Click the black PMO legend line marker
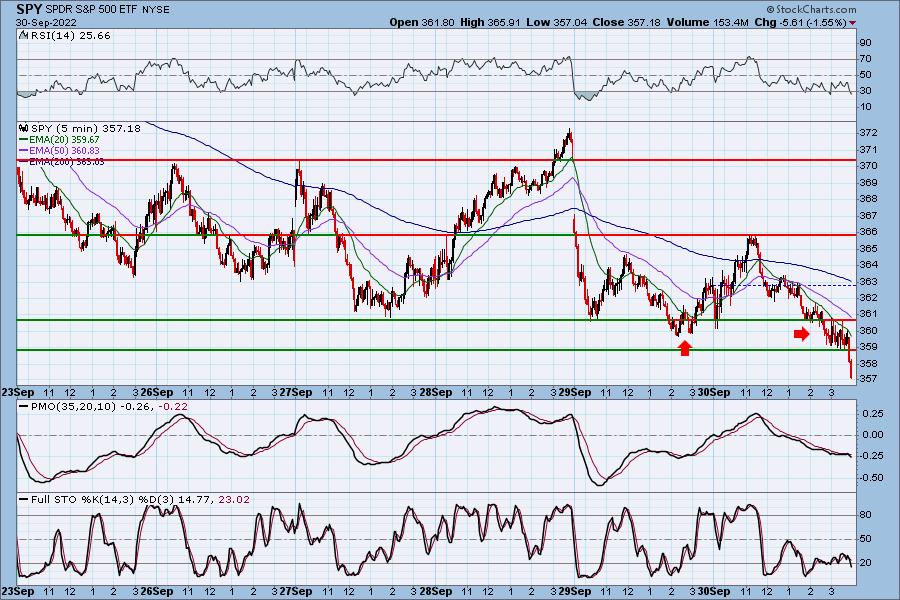The height and width of the screenshot is (600, 900). point(24,407)
